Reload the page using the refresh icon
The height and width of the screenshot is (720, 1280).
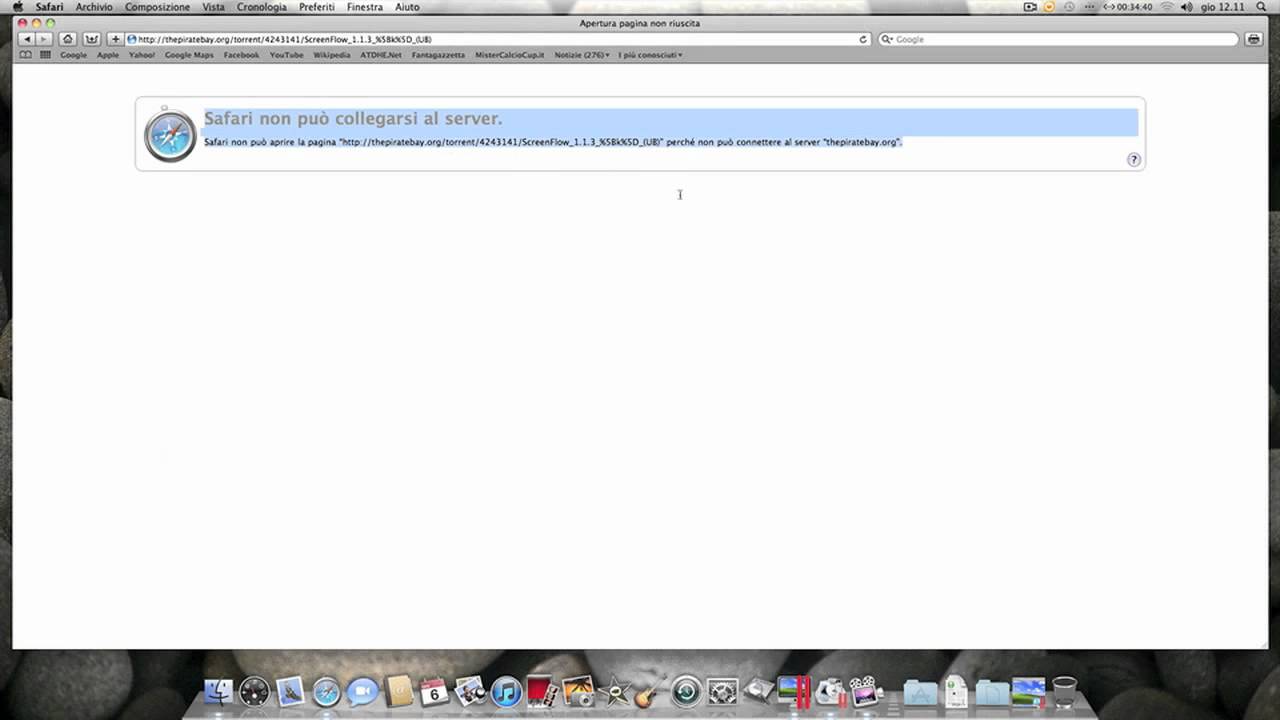point(863,39)
